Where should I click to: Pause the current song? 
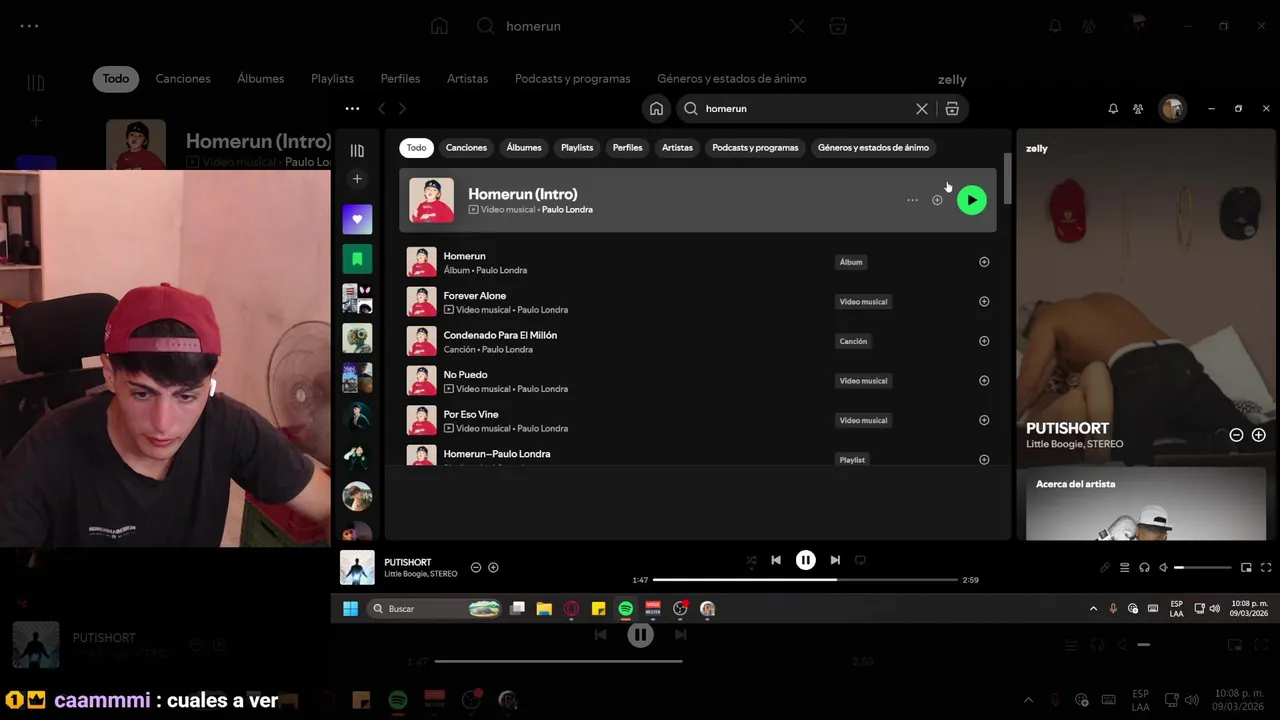coord(805,560)
